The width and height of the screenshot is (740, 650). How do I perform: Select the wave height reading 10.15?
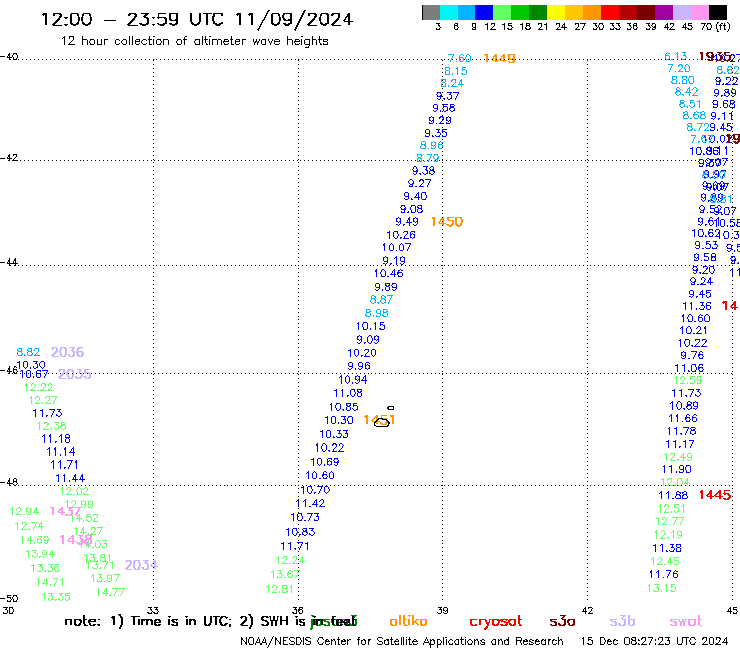click(370, 326)
